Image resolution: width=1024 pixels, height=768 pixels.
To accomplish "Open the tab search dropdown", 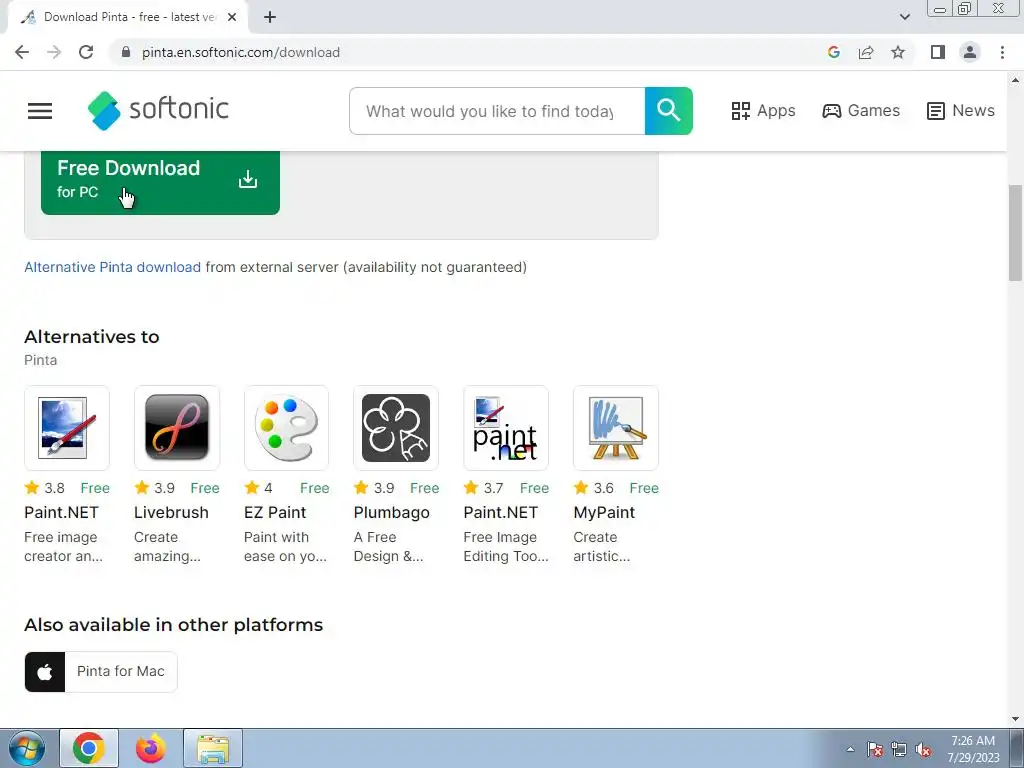I will (x=904, y=17).
